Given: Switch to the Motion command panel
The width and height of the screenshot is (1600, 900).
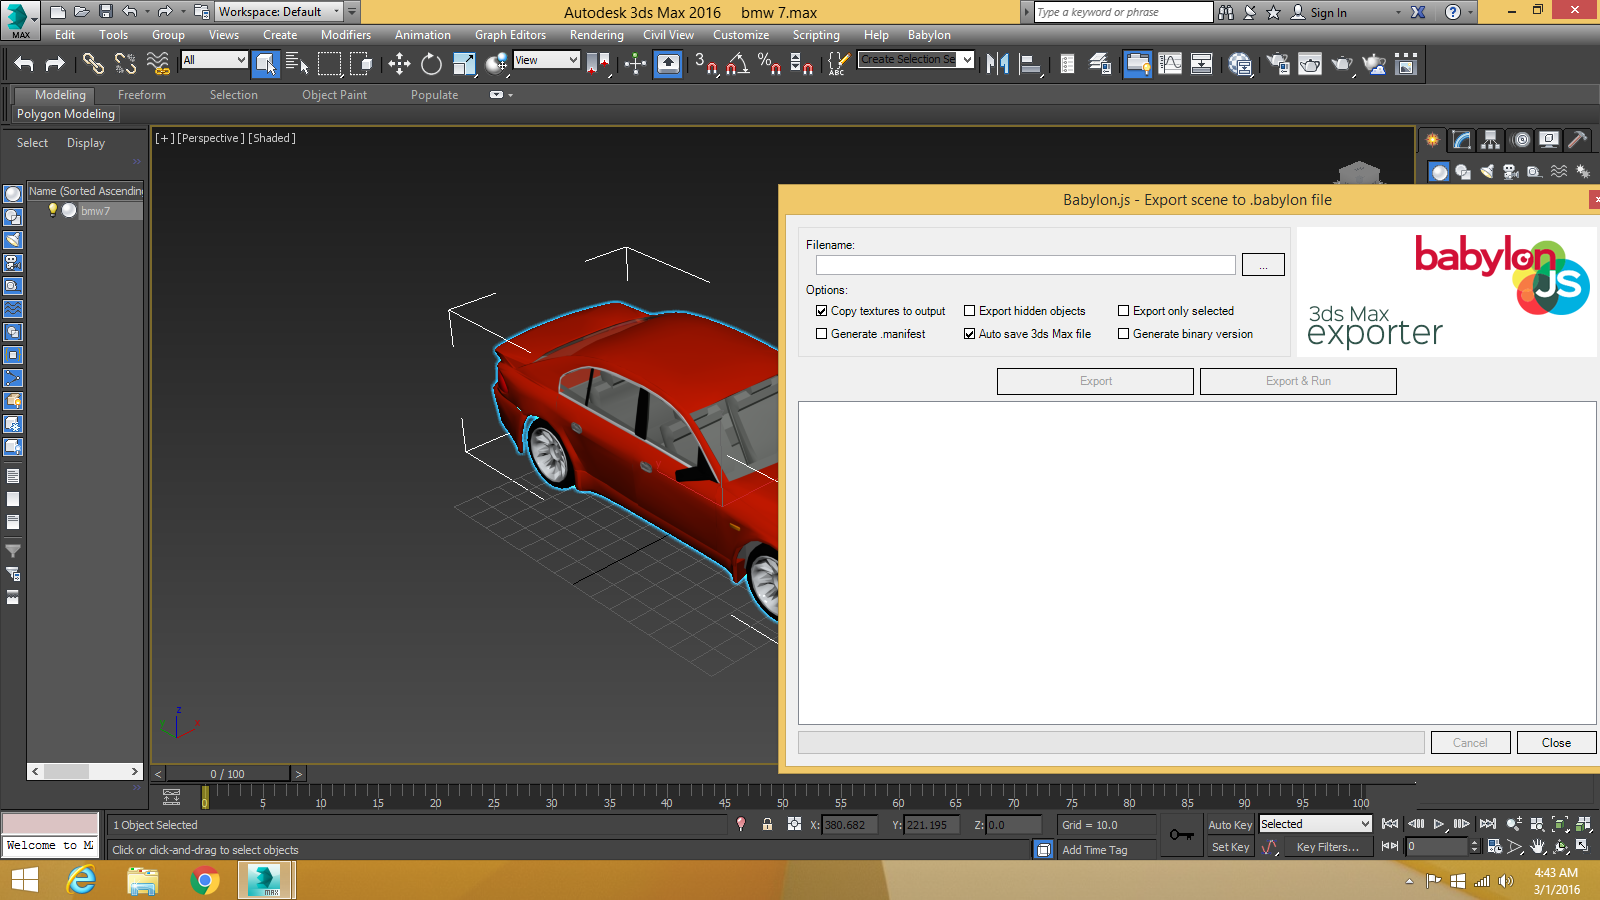Looking at the screenshot, I should [x=1521, y=140].
